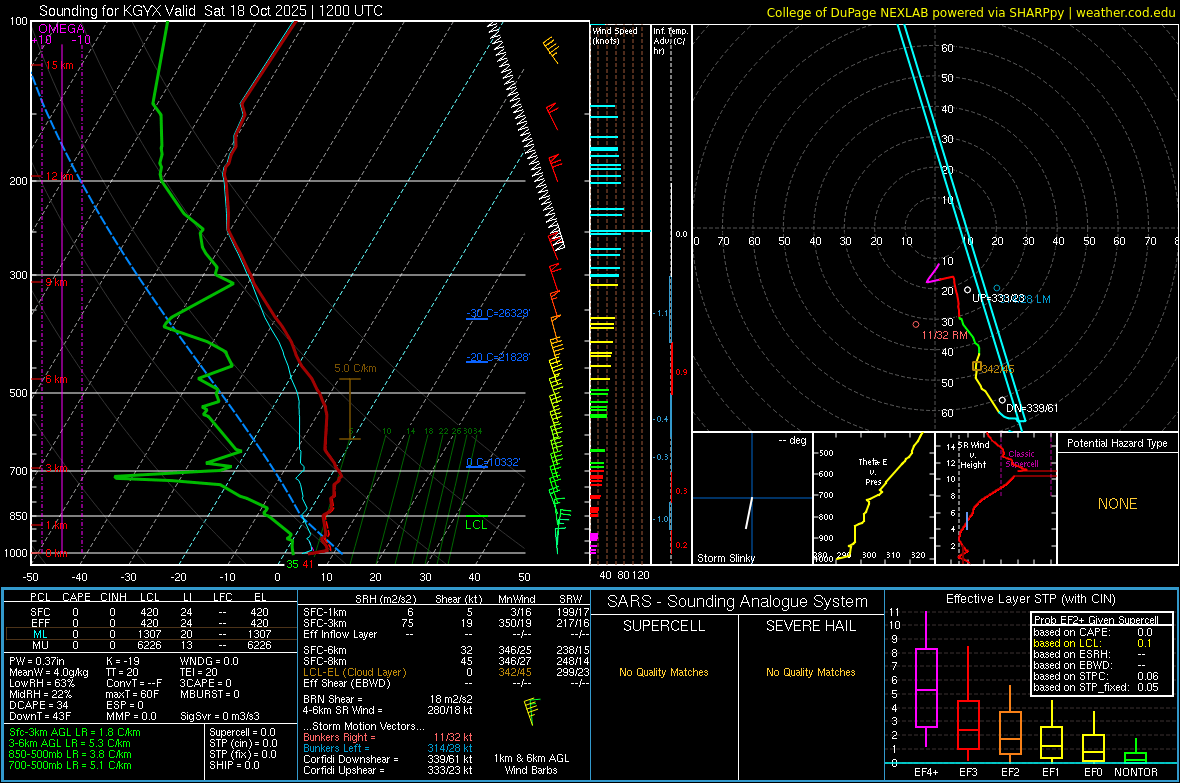Click the 12 km height marker

(59, 176)
